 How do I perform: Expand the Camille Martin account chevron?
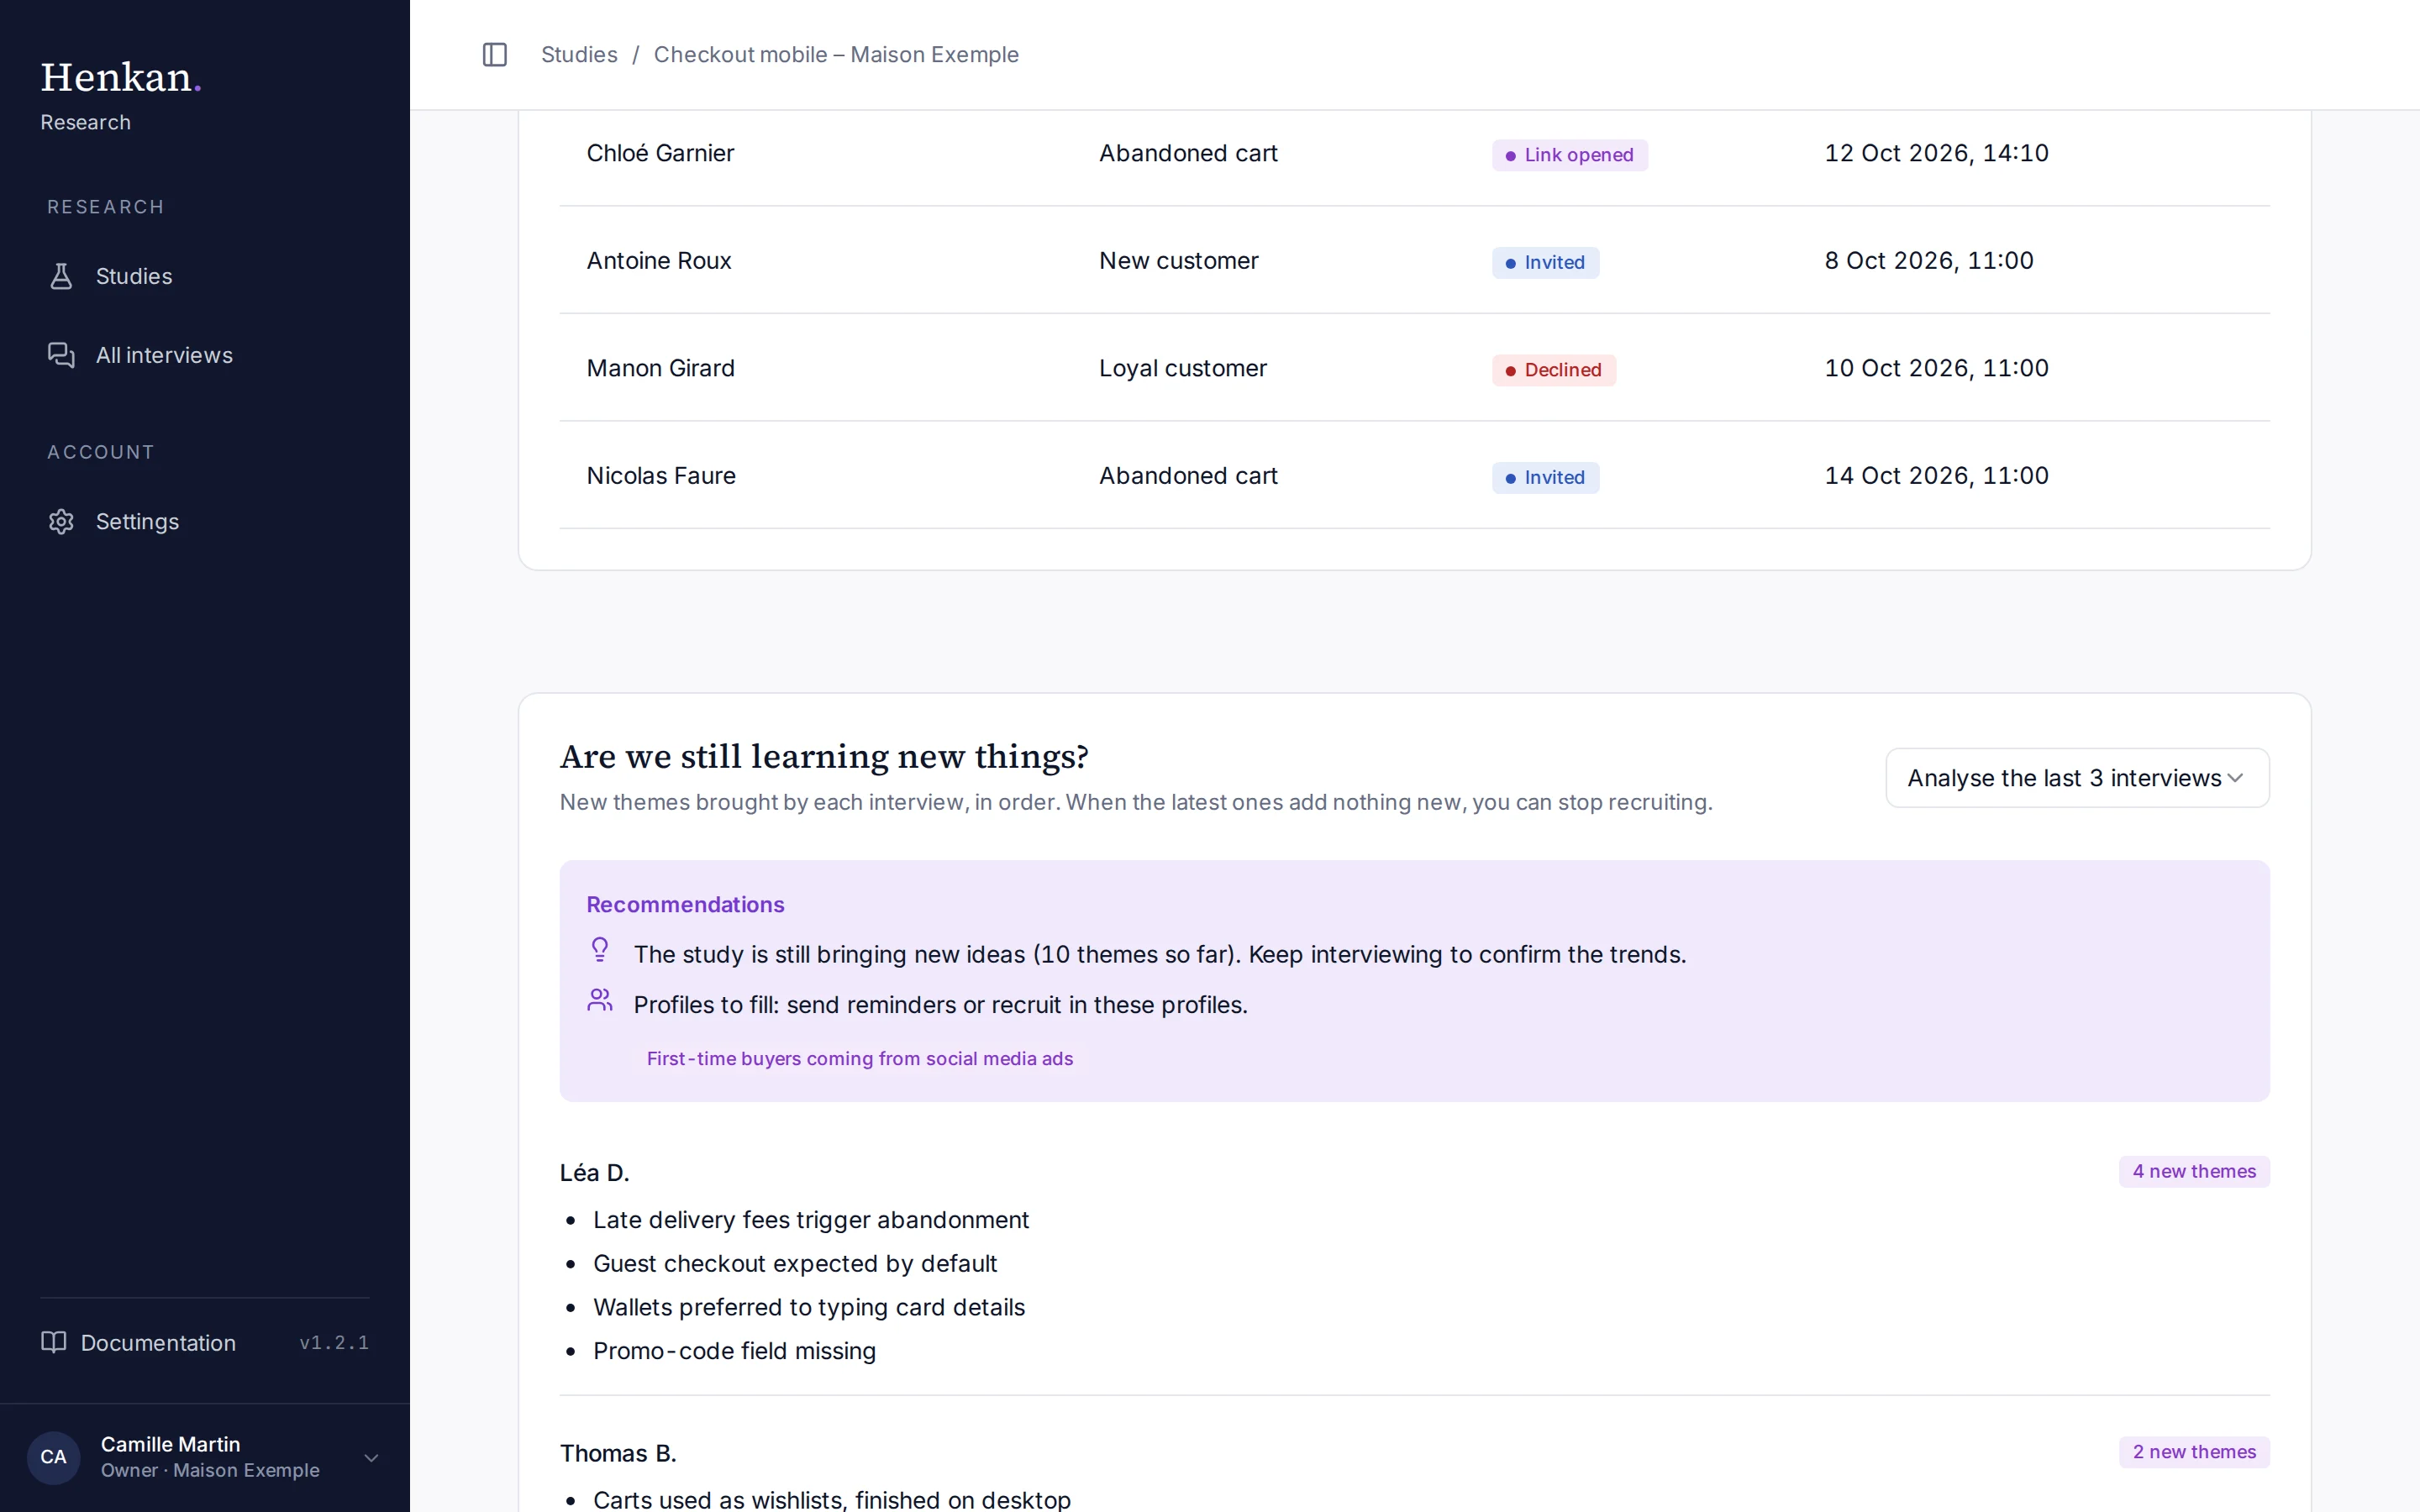371,1458
